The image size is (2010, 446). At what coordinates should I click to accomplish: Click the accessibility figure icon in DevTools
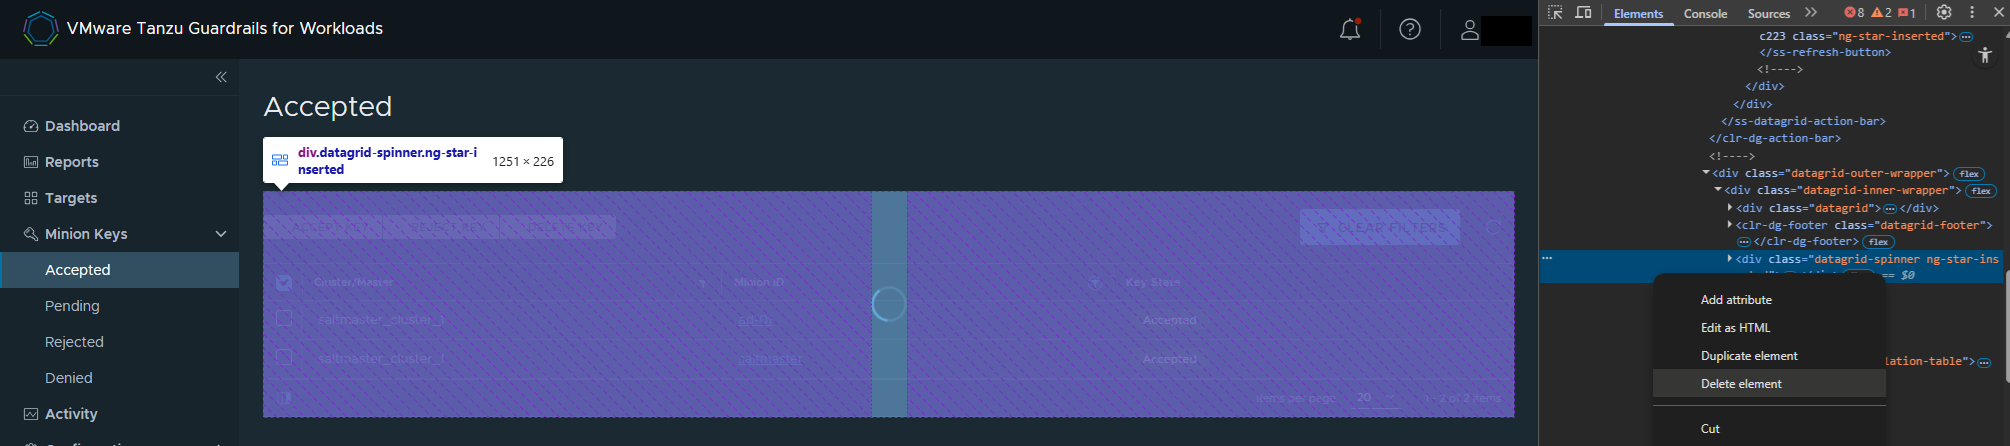coord(1985,55)
